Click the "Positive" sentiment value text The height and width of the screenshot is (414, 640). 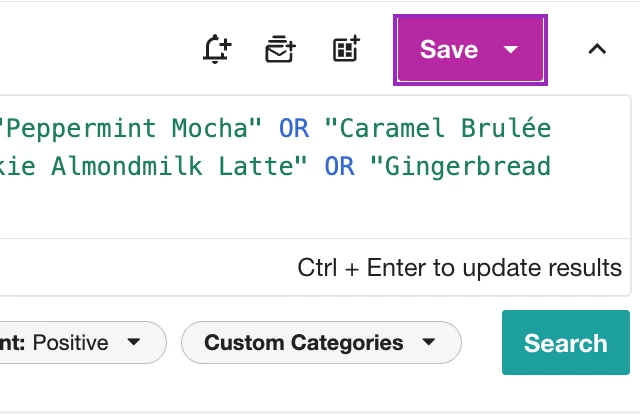(x=71, y=343)
